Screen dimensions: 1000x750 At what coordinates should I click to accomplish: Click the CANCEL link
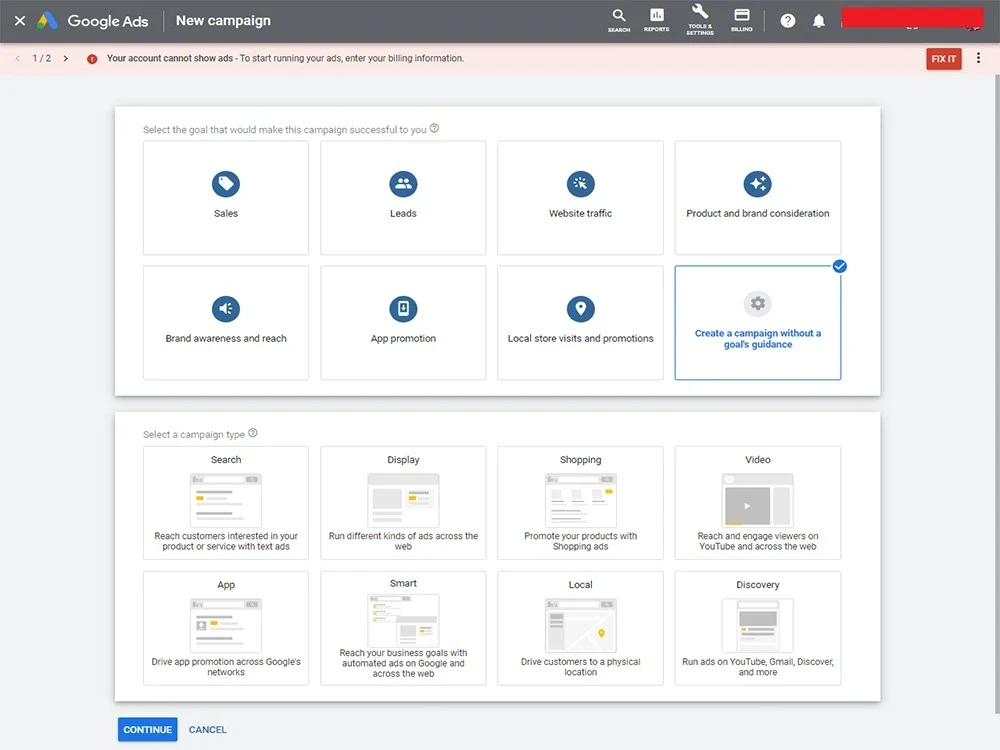click(x=207, y=730)
